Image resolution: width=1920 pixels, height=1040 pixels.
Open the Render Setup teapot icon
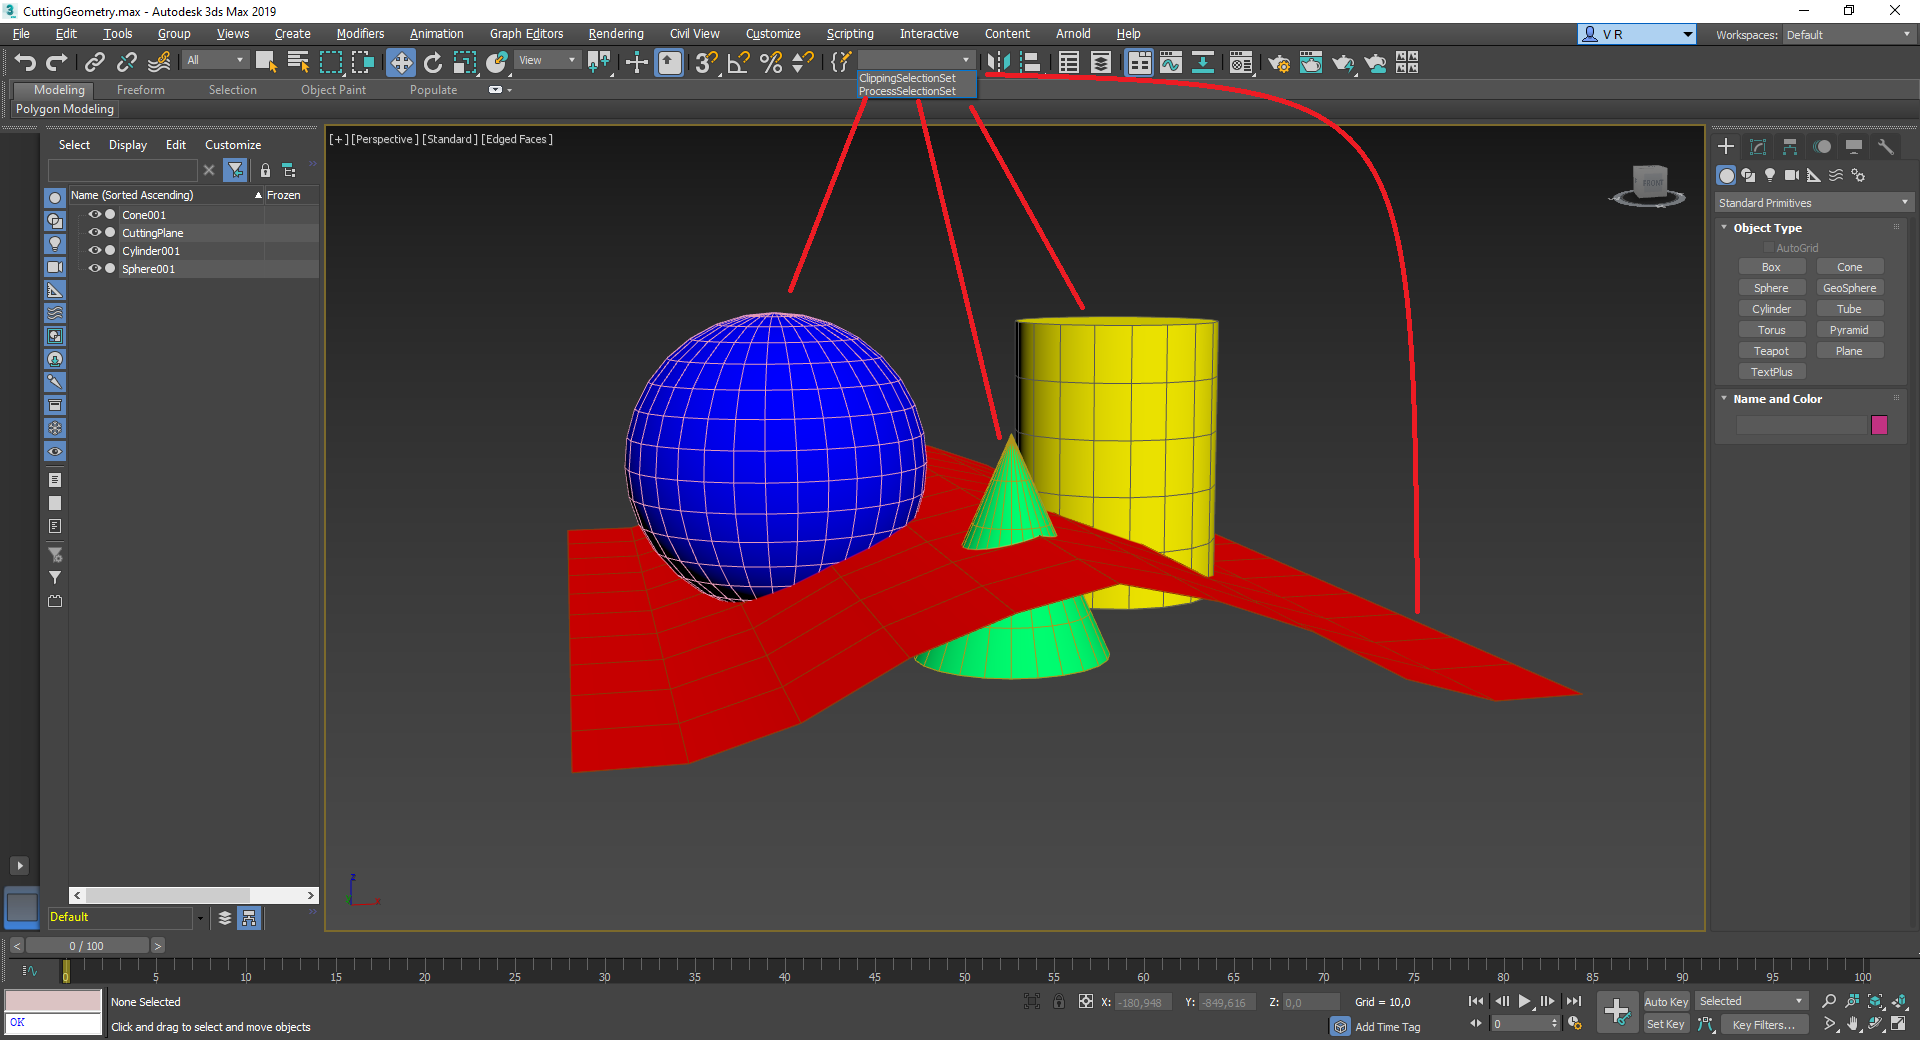coord(1278,63)
